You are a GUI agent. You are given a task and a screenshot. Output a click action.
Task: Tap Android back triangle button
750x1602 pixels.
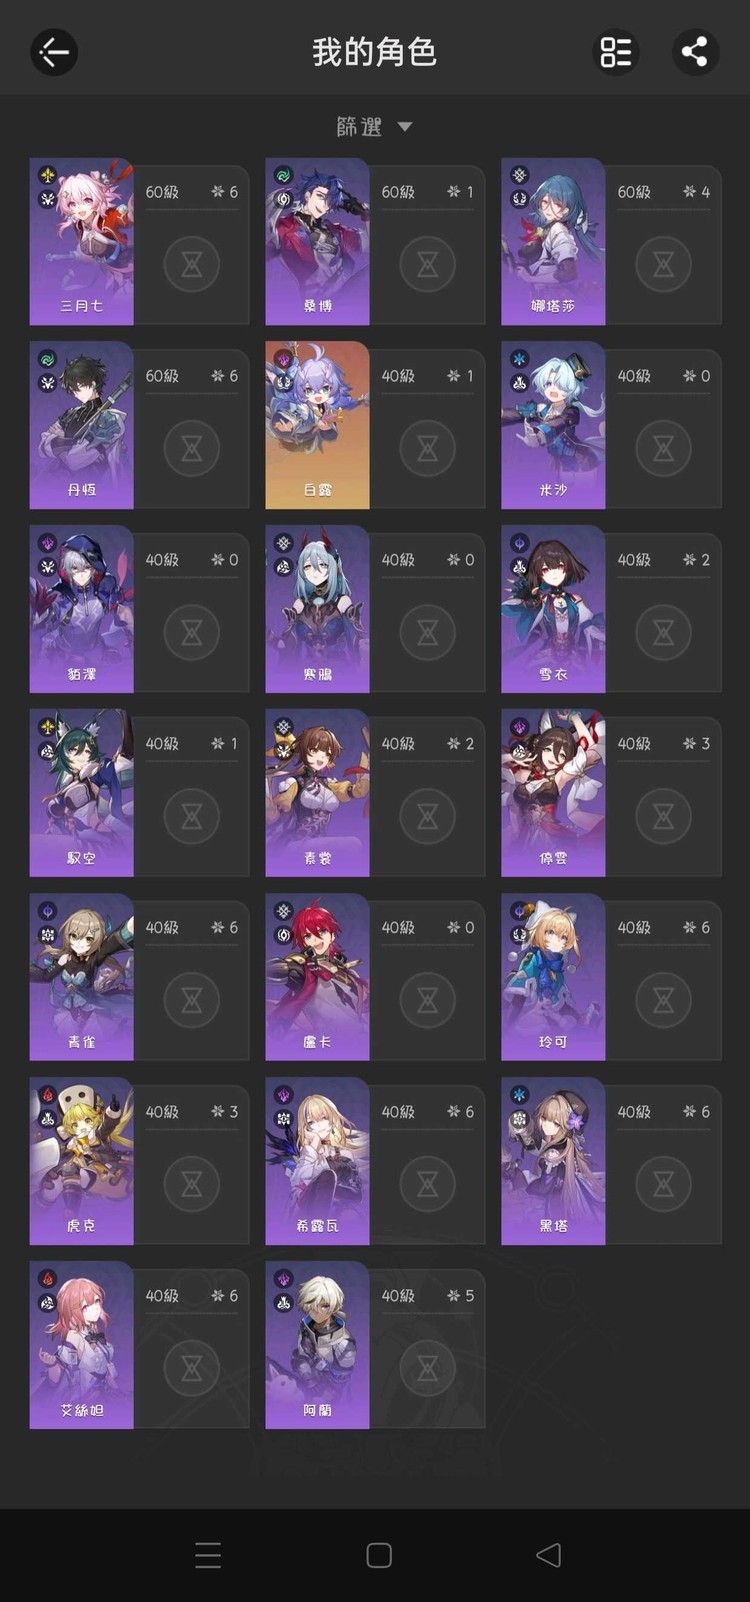pos(548,1555)
